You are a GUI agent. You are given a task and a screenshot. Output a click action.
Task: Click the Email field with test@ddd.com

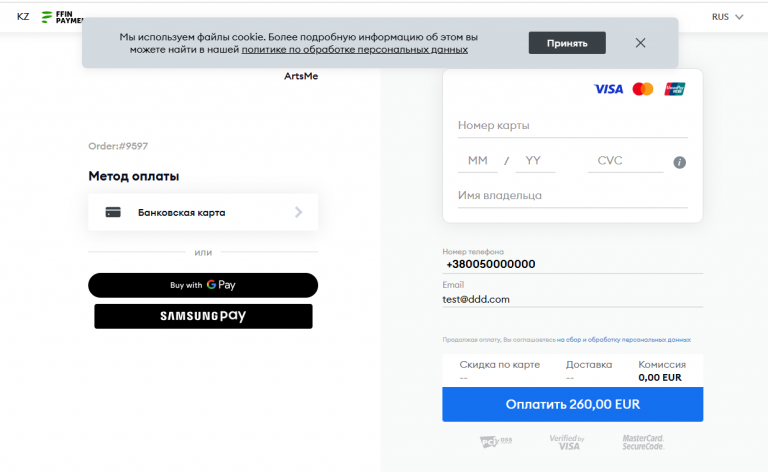572,299
